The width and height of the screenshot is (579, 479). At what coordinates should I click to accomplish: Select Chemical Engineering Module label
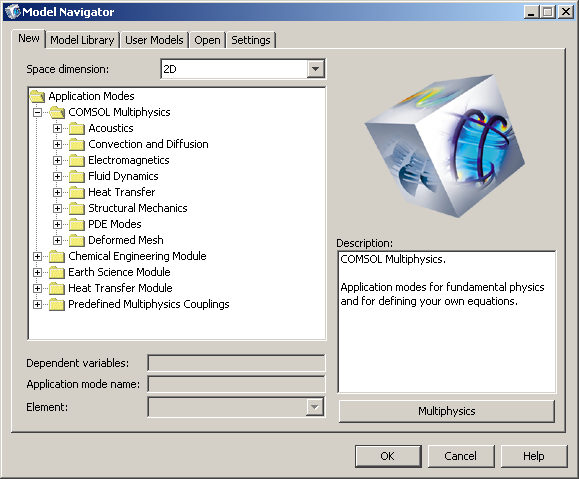(x=137, y=256)
